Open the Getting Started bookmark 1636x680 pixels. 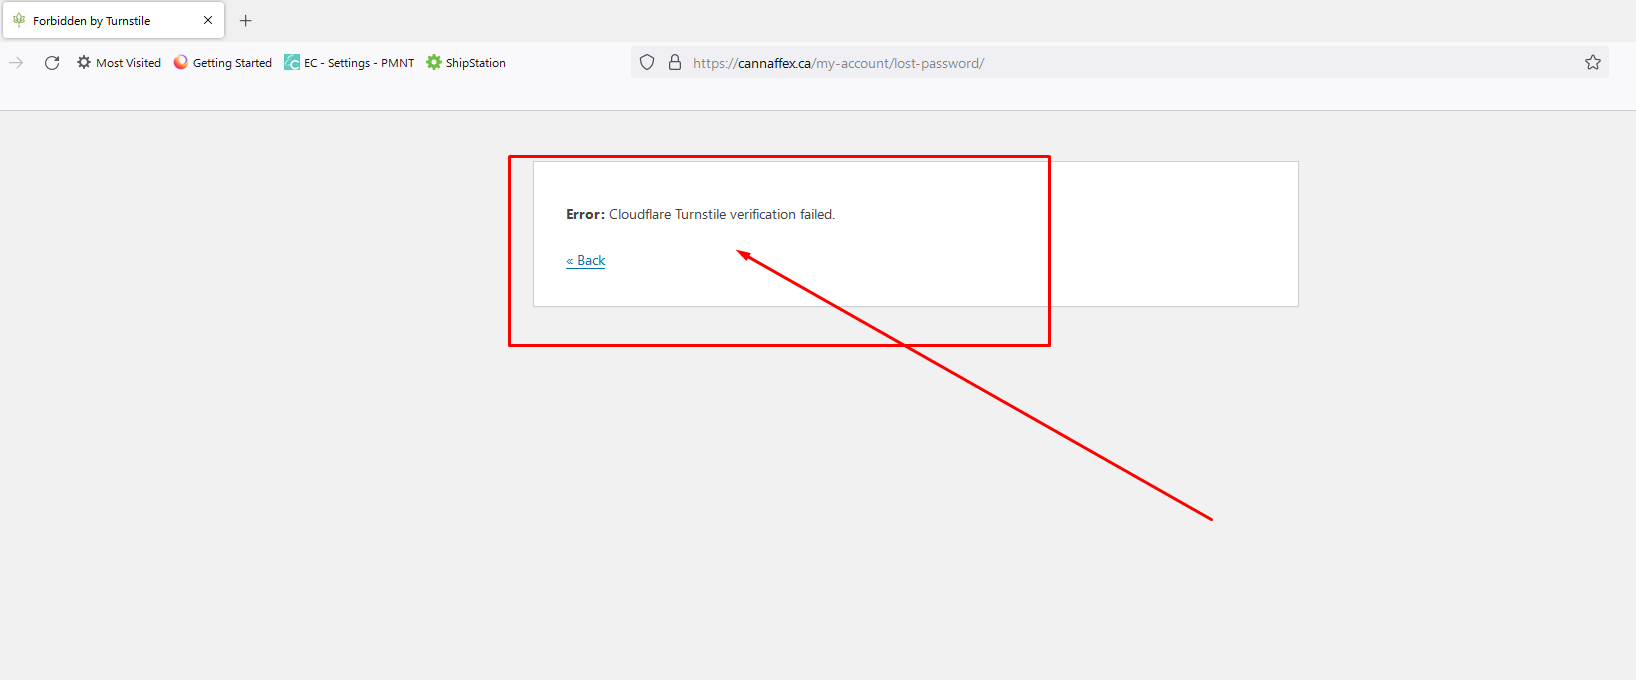(x=223, y=63)
